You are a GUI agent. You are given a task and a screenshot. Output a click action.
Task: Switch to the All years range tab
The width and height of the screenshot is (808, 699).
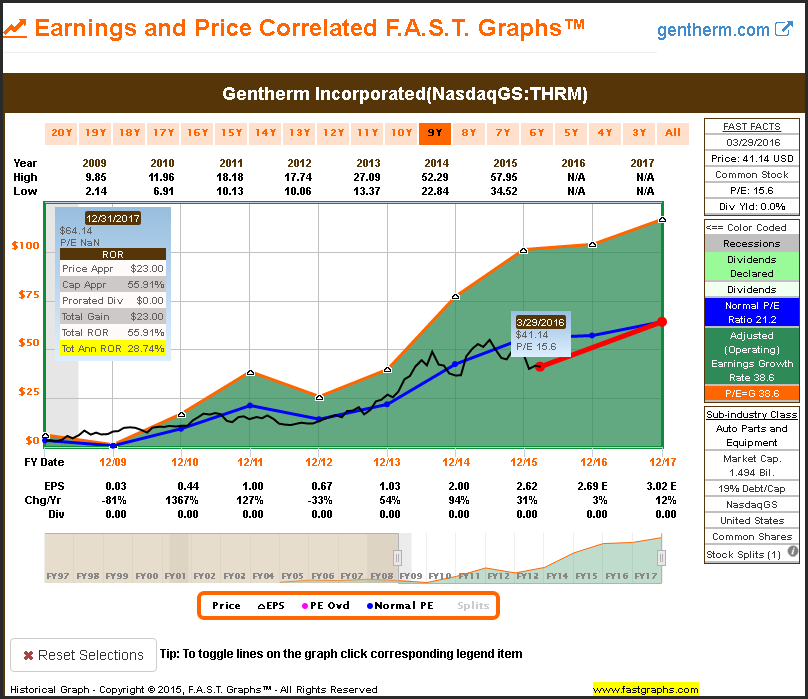[672, 133]
